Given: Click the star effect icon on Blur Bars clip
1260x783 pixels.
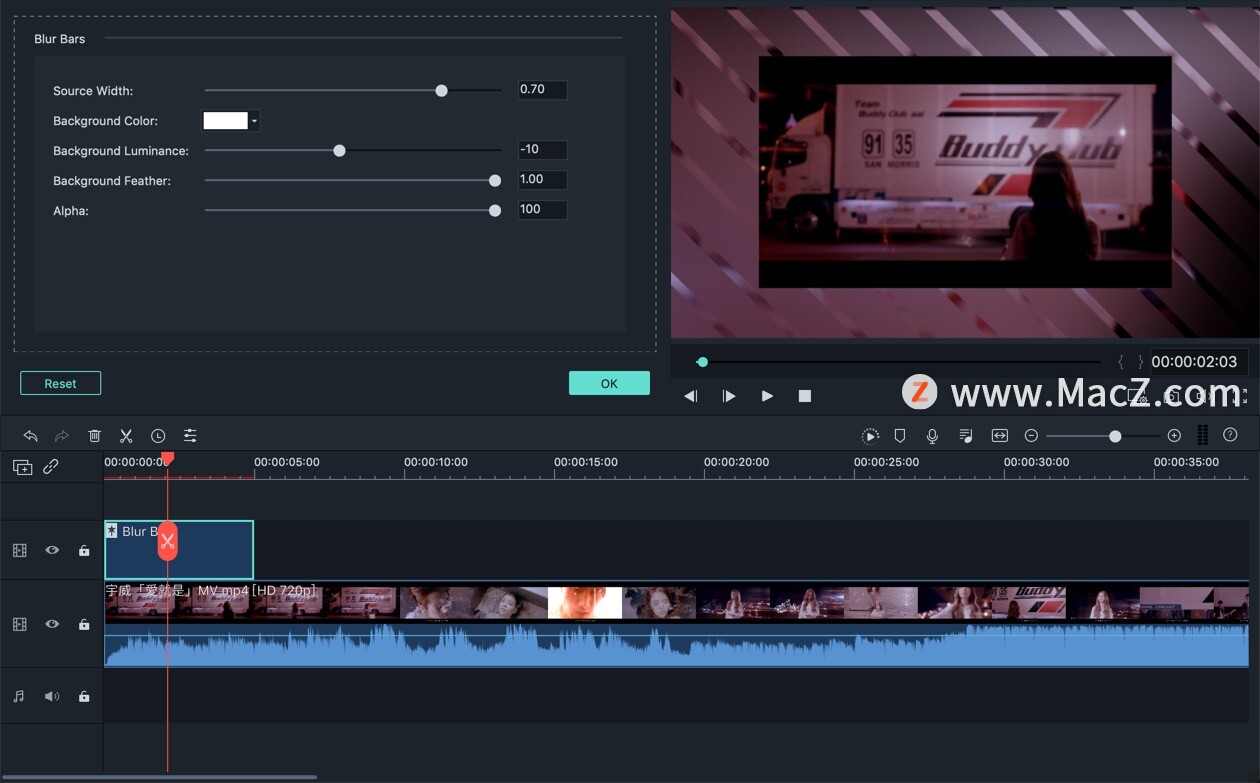Looking at the screenshot, I should point(112,531).
